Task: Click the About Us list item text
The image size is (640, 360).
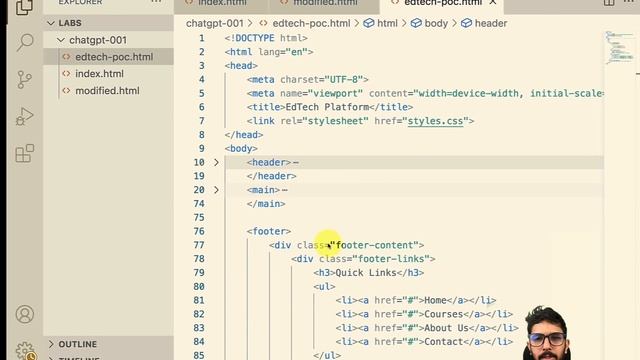Action: coord(446,328)
